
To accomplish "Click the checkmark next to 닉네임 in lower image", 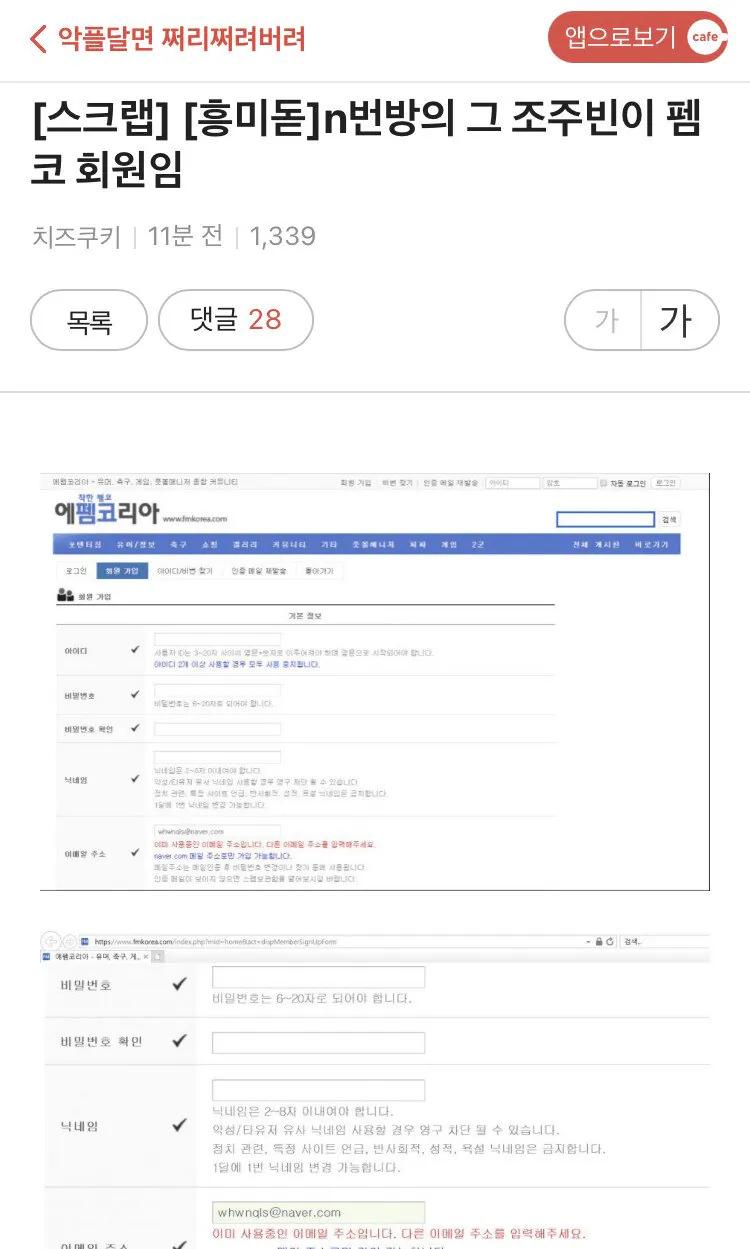I will [179, 1125].
